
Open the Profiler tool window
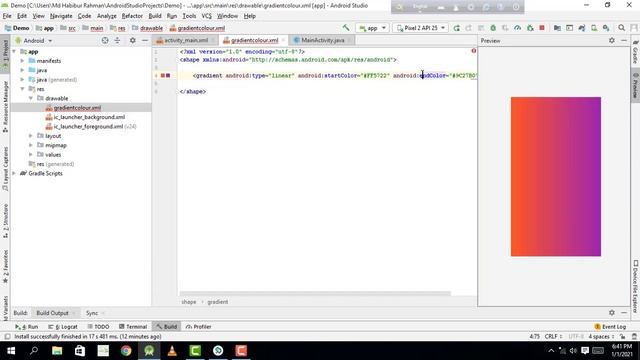[198, 327]
